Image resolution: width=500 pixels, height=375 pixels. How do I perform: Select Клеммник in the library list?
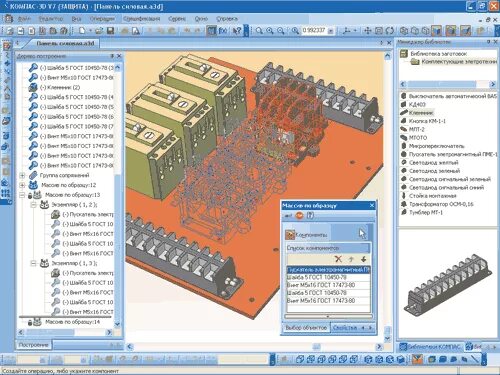[x=421, y=113]
